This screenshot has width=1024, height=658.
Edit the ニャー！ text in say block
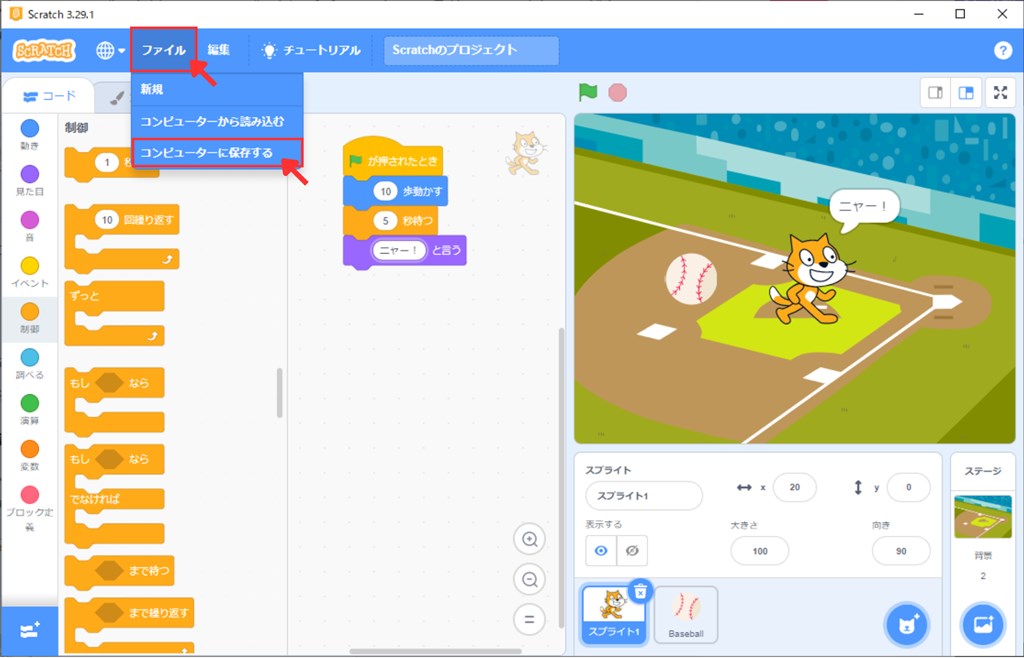(x=398, y=250)
